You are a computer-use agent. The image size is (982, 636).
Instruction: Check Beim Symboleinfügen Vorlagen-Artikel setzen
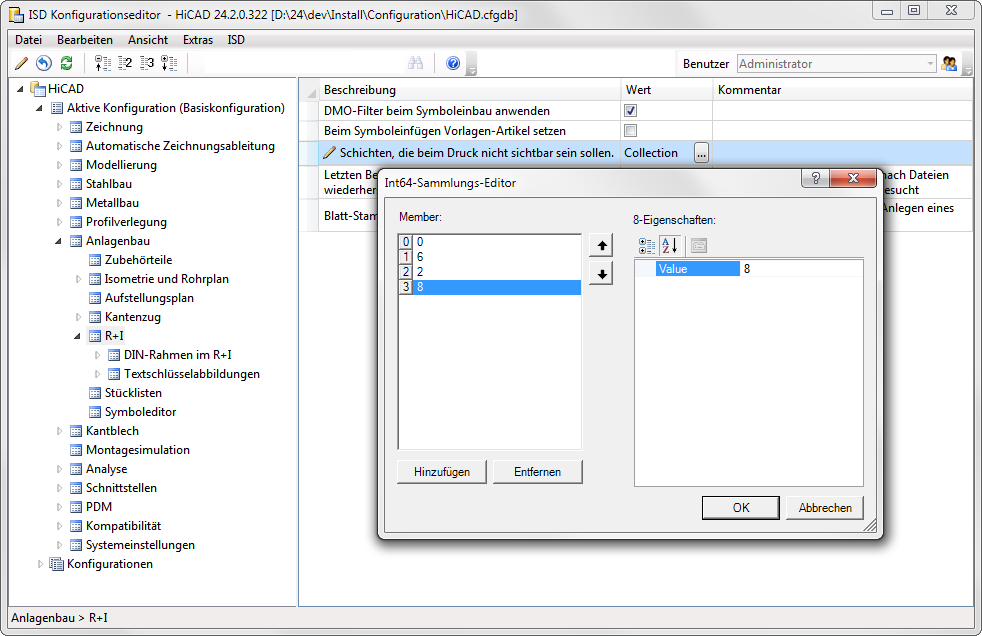(631, 131)
